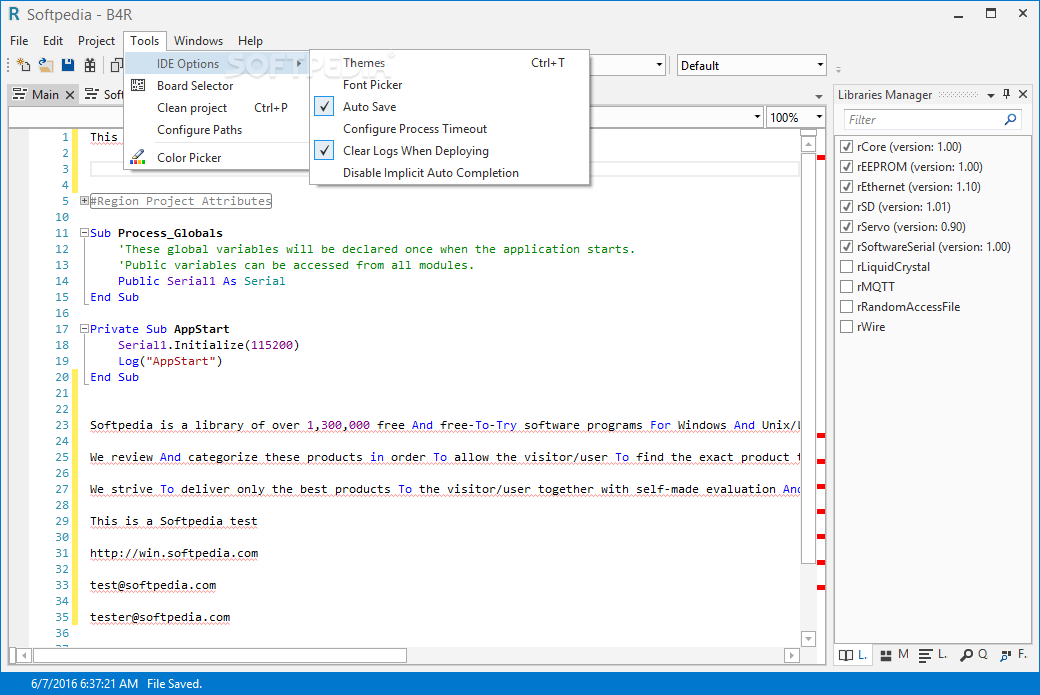Click the blue save floppy icon

coord(68,65)
